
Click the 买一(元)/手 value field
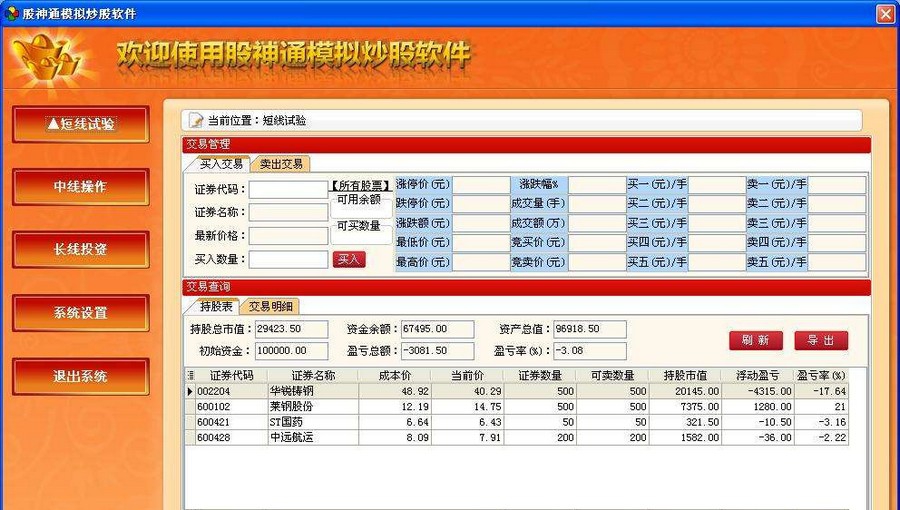tap(717, 185)
